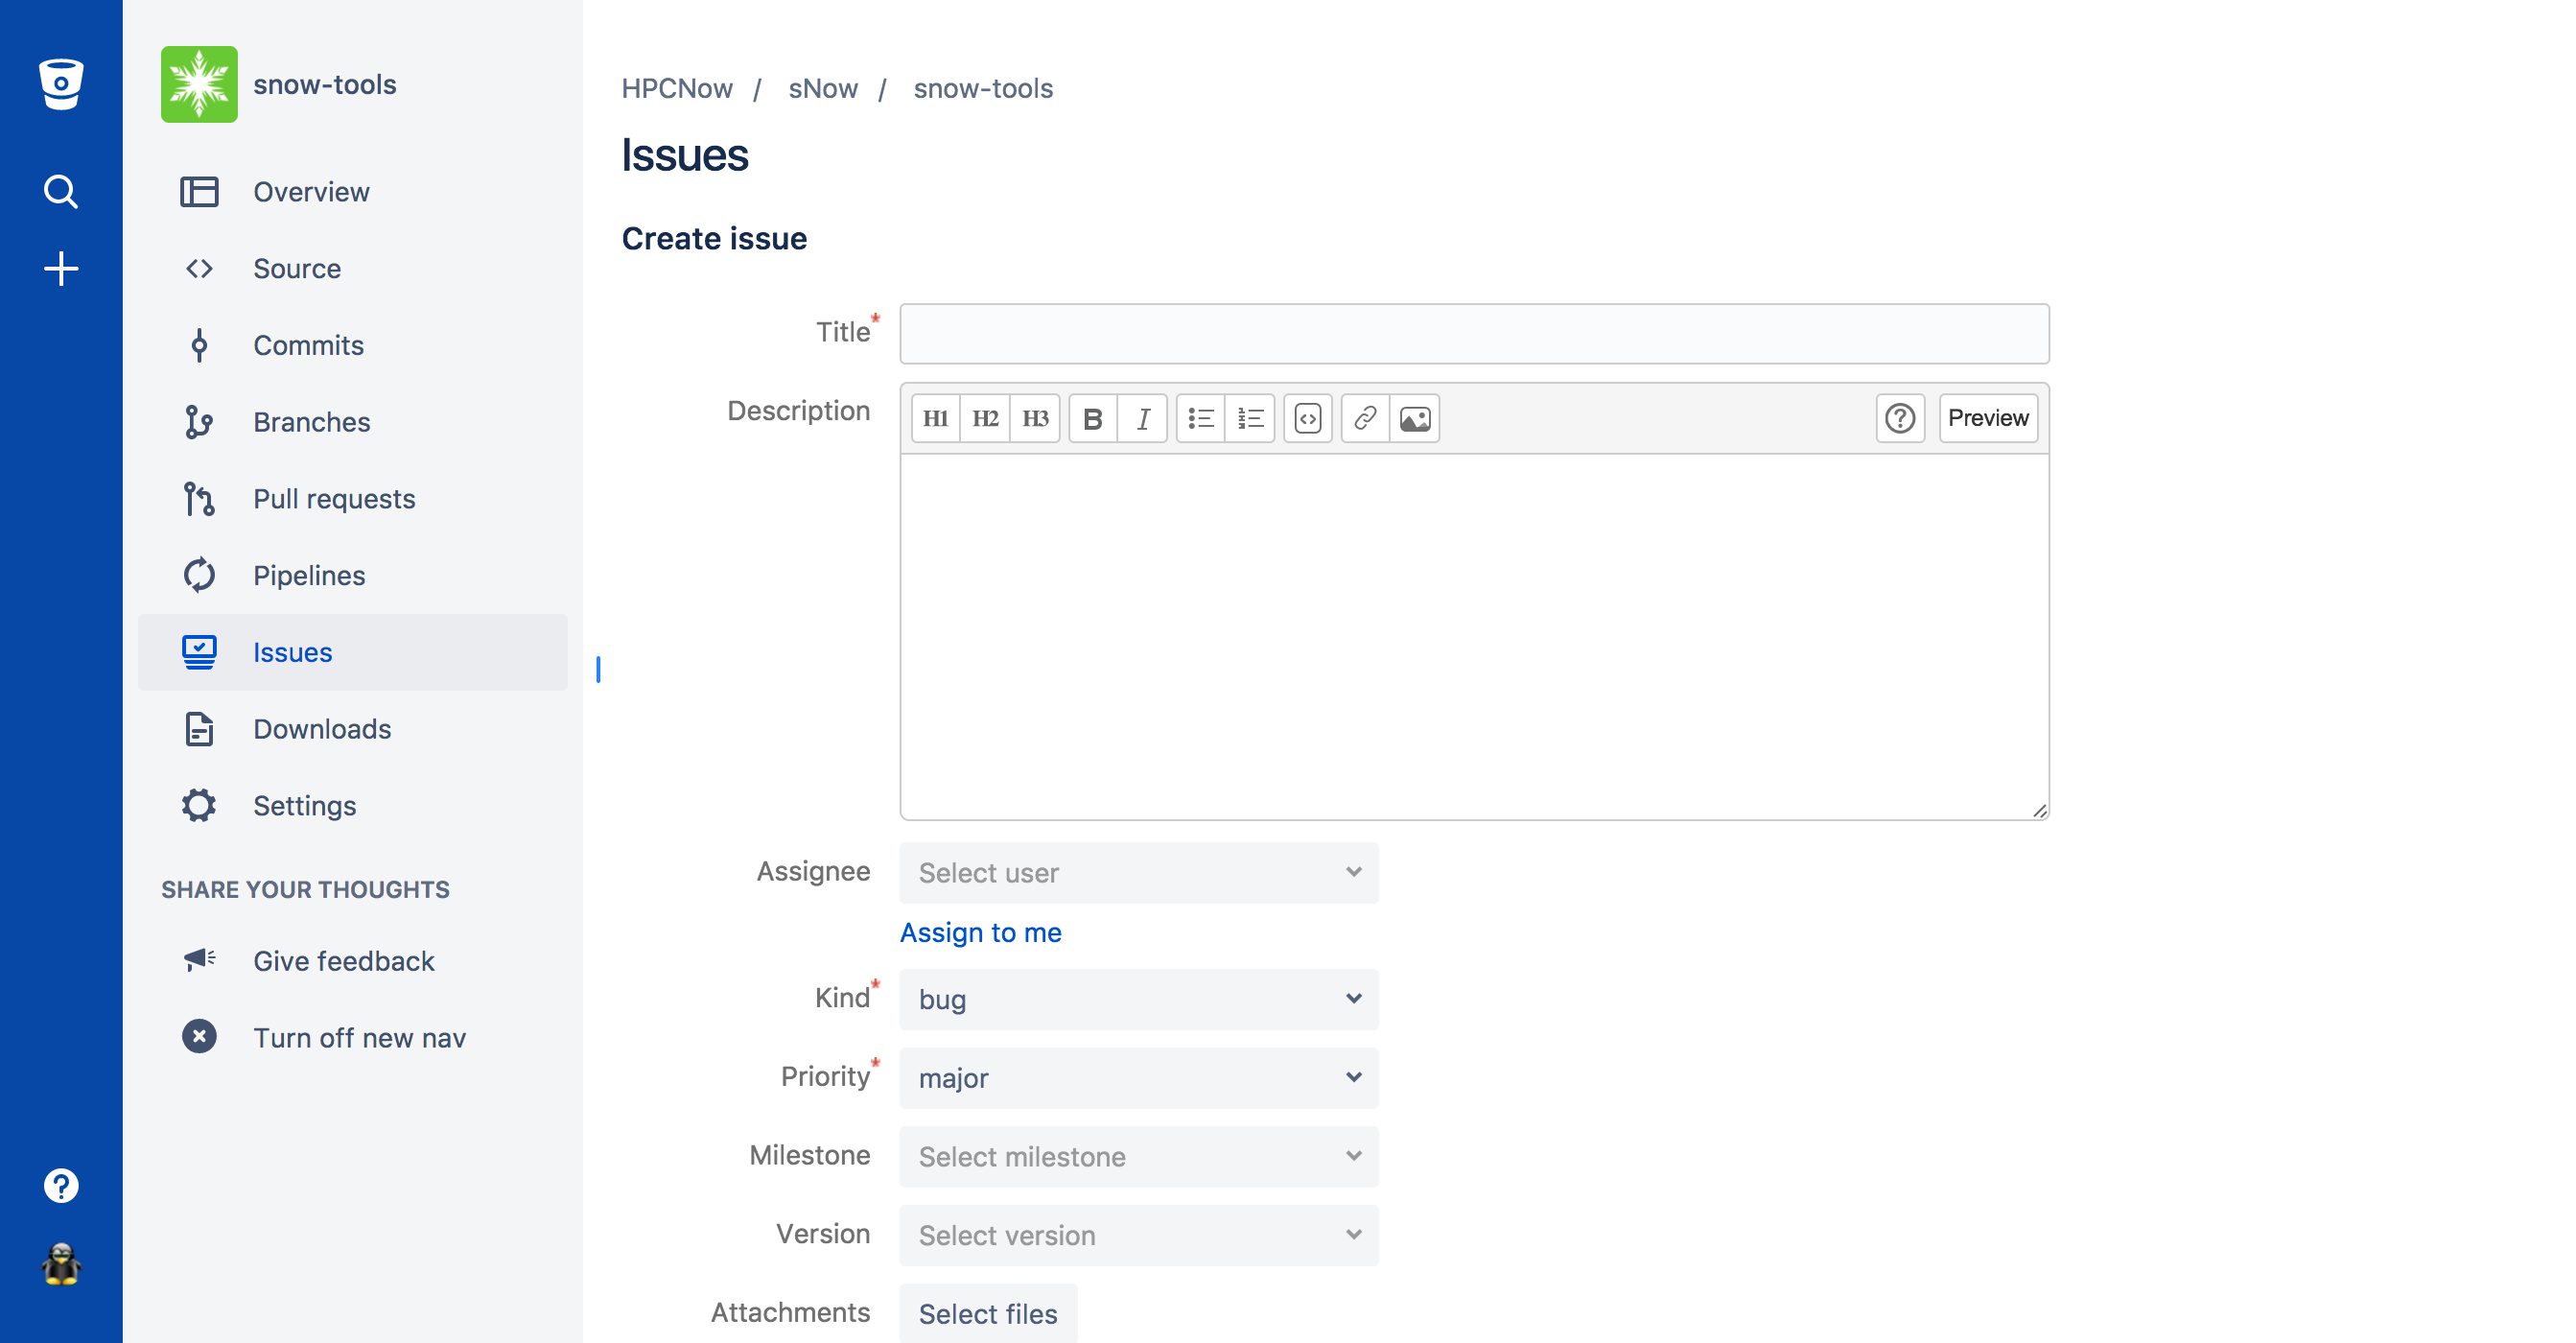
Task: Open the user avatar profile menu
Action: [61, 1264]
